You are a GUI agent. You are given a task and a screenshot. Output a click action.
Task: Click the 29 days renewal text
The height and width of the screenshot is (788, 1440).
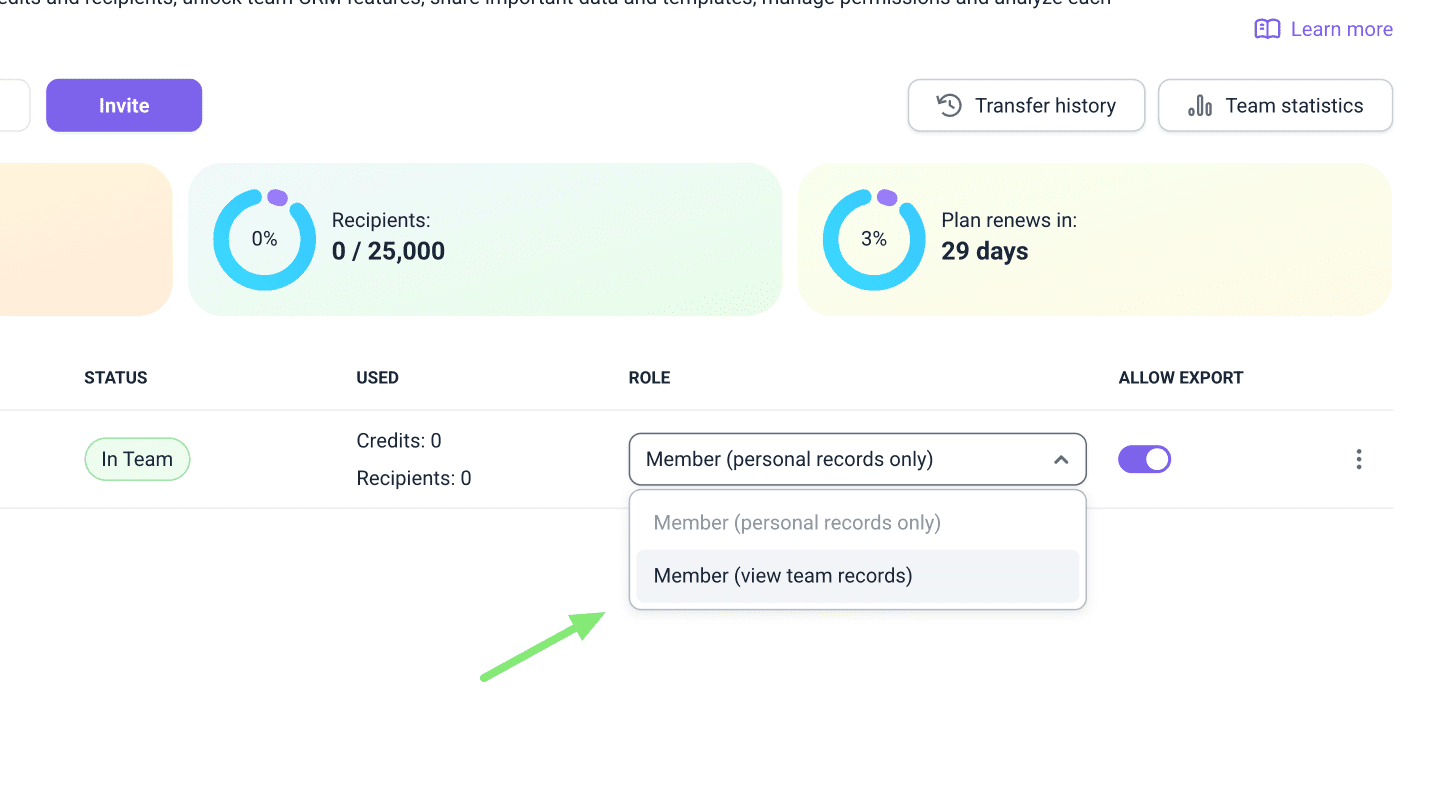point(984,251)
